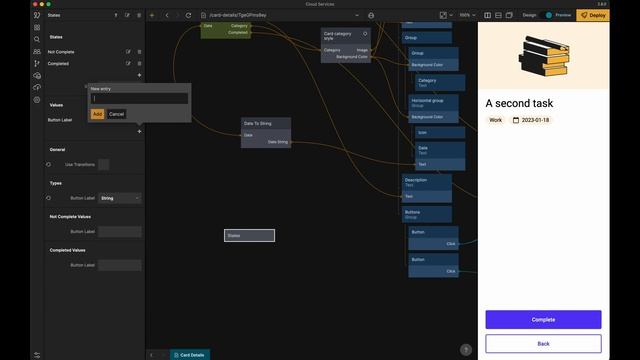Viewport: 640px width, 360px height.
Task: Open the editor settings sliders icon at the bottom of the sidebar
Action: [37, 355]
